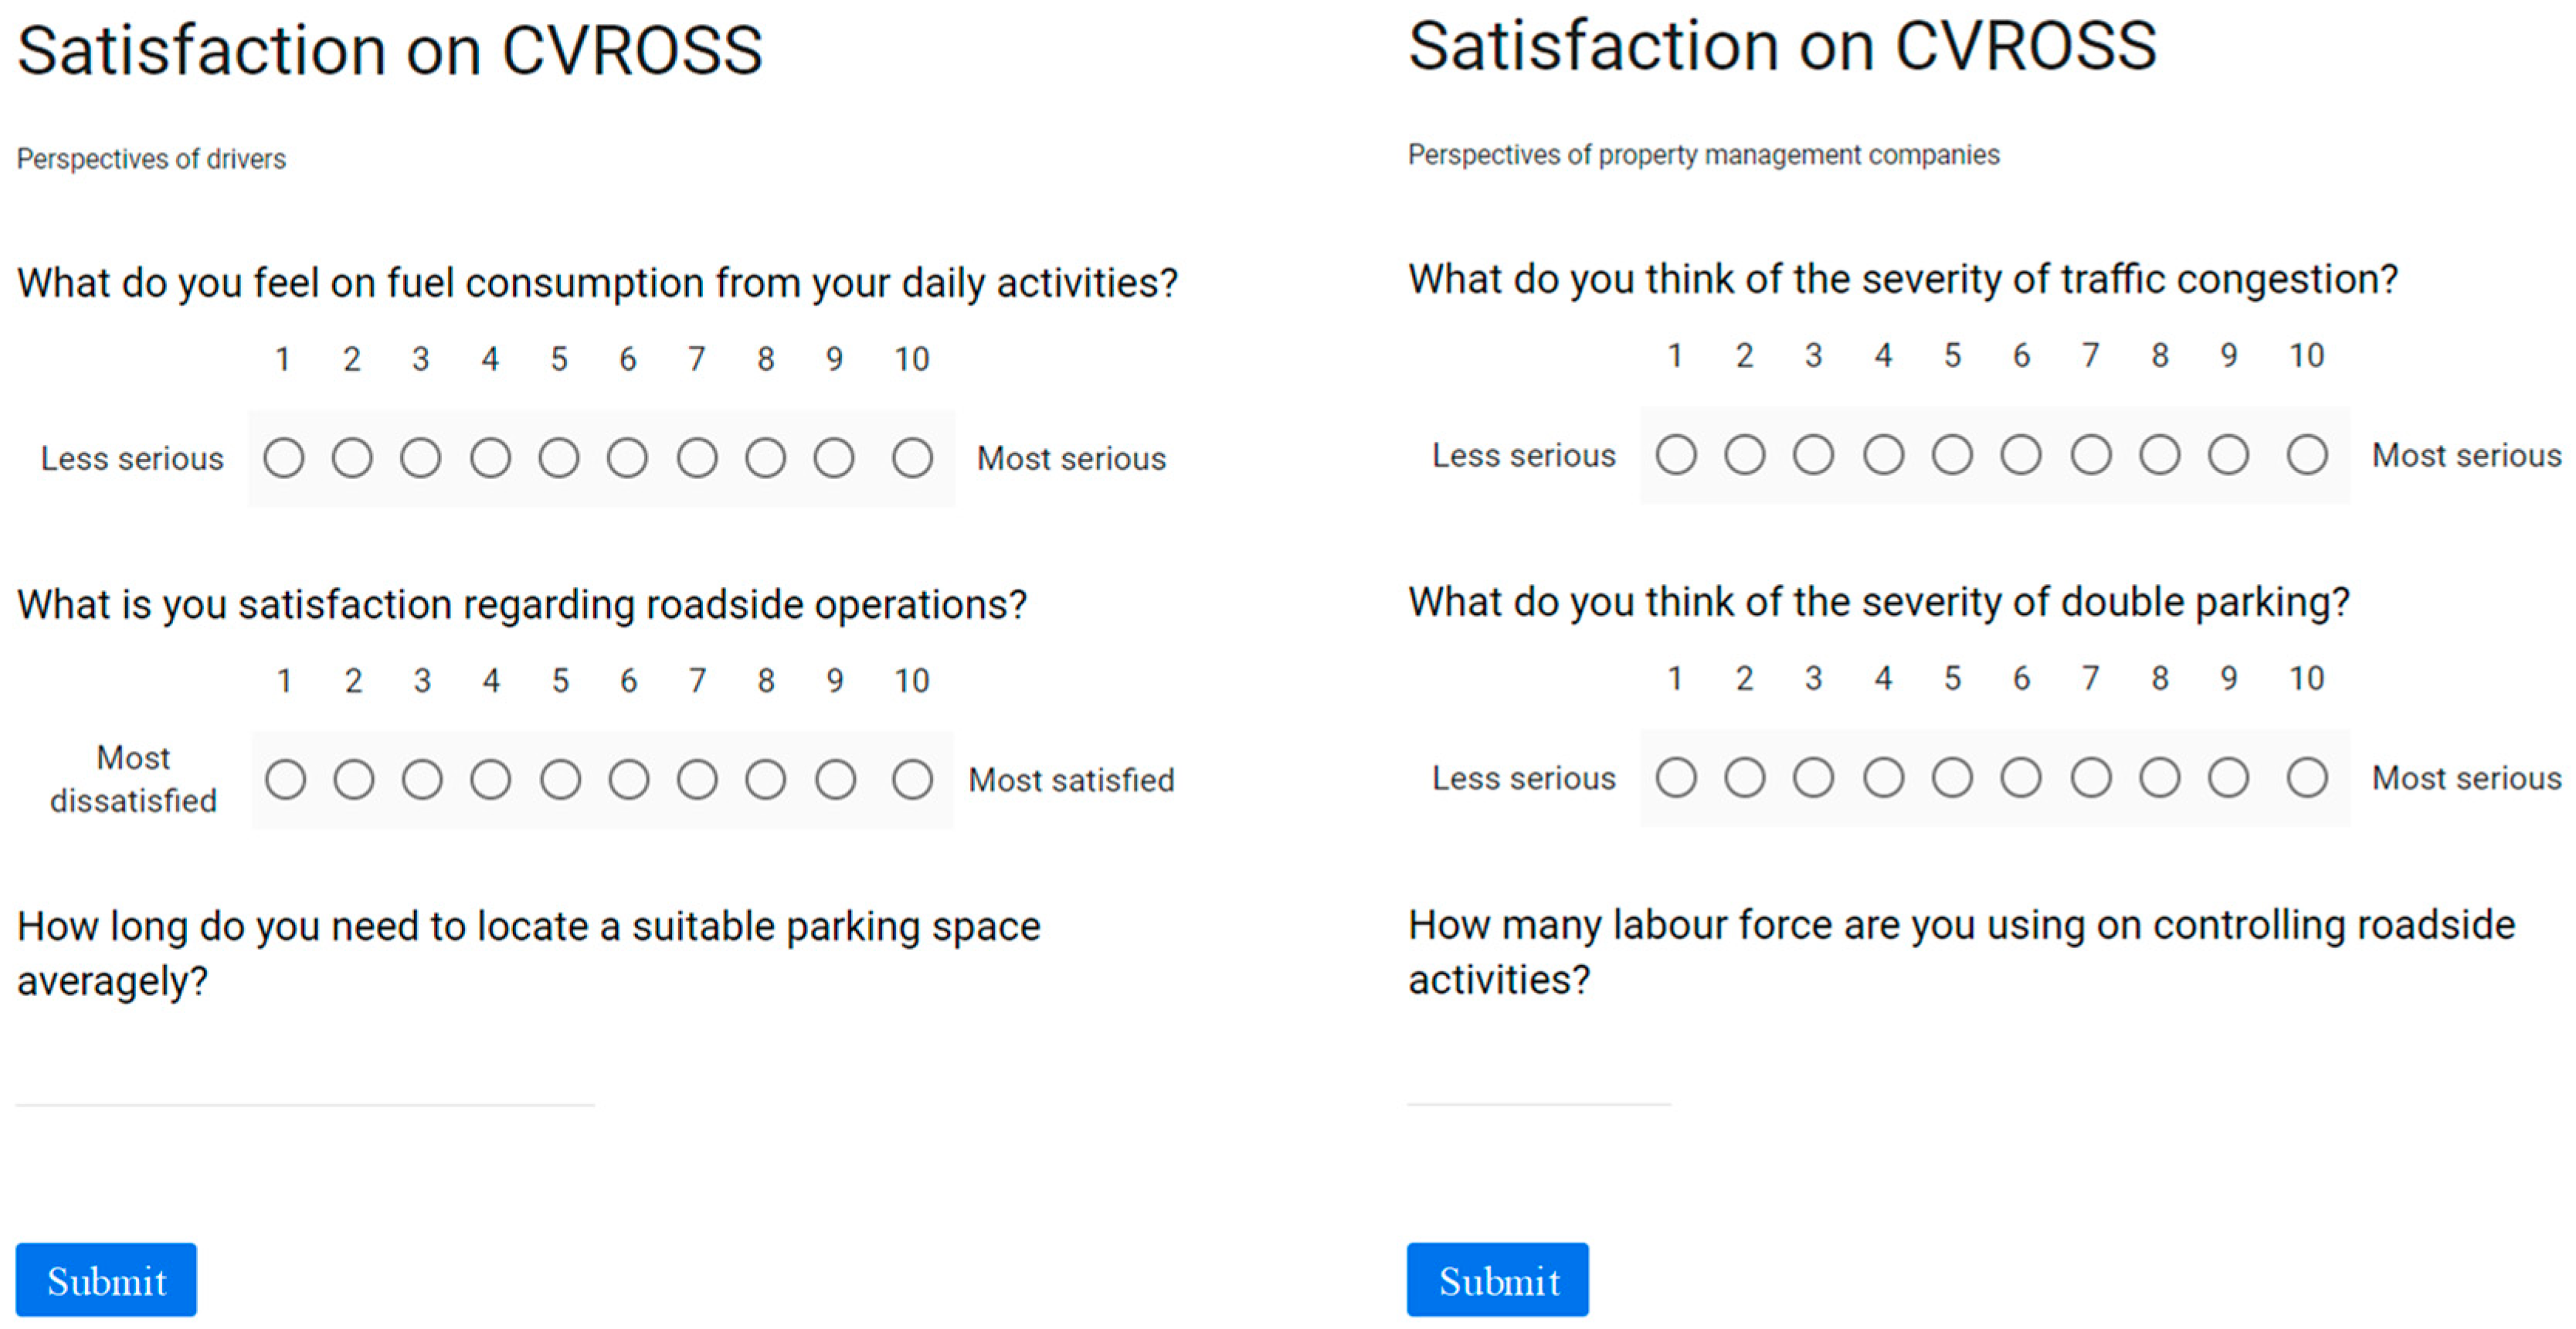Choose rating 7 for roadside operations satisfaction

click(x=697, y=780)
